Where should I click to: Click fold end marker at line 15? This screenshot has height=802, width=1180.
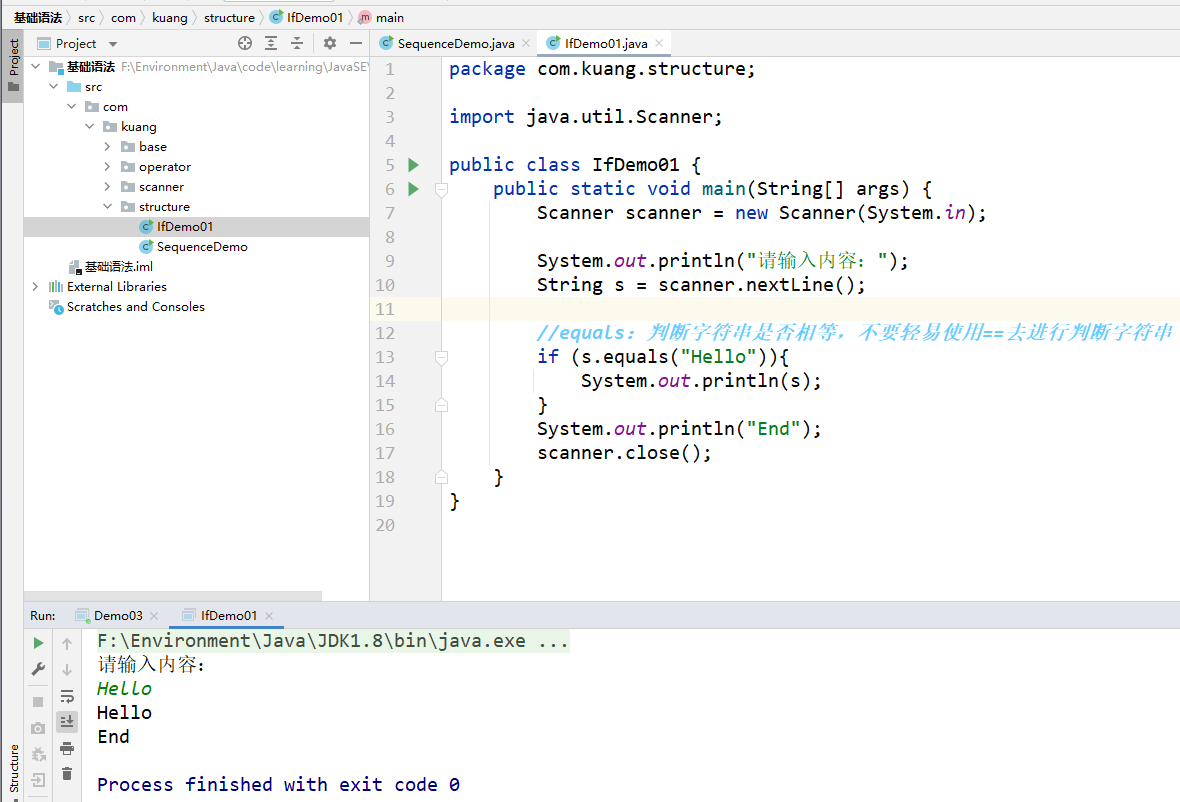pos(442,406)
